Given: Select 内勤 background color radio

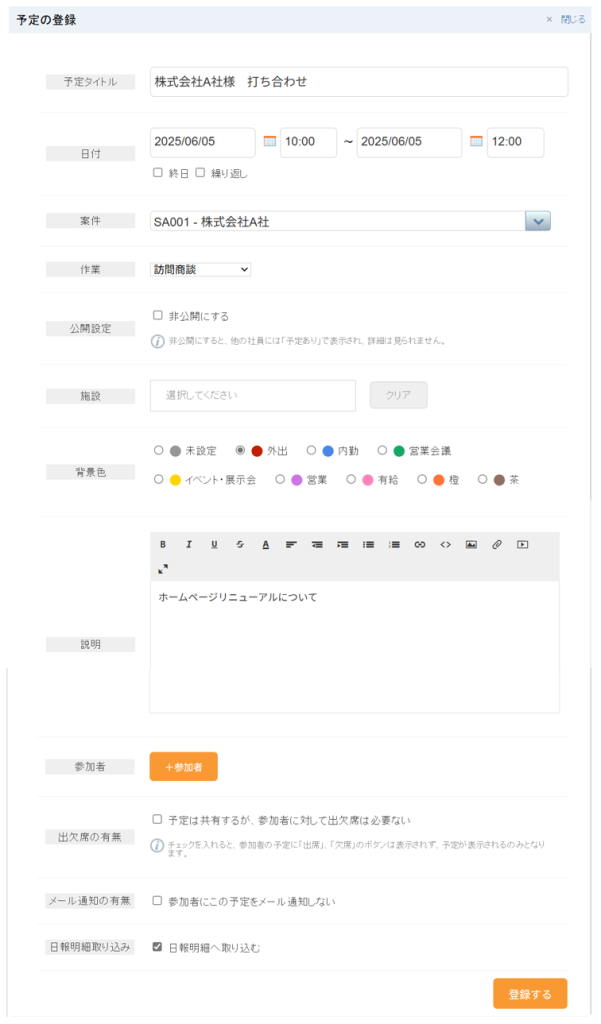Looking at the screenshot, I should 312,450.
